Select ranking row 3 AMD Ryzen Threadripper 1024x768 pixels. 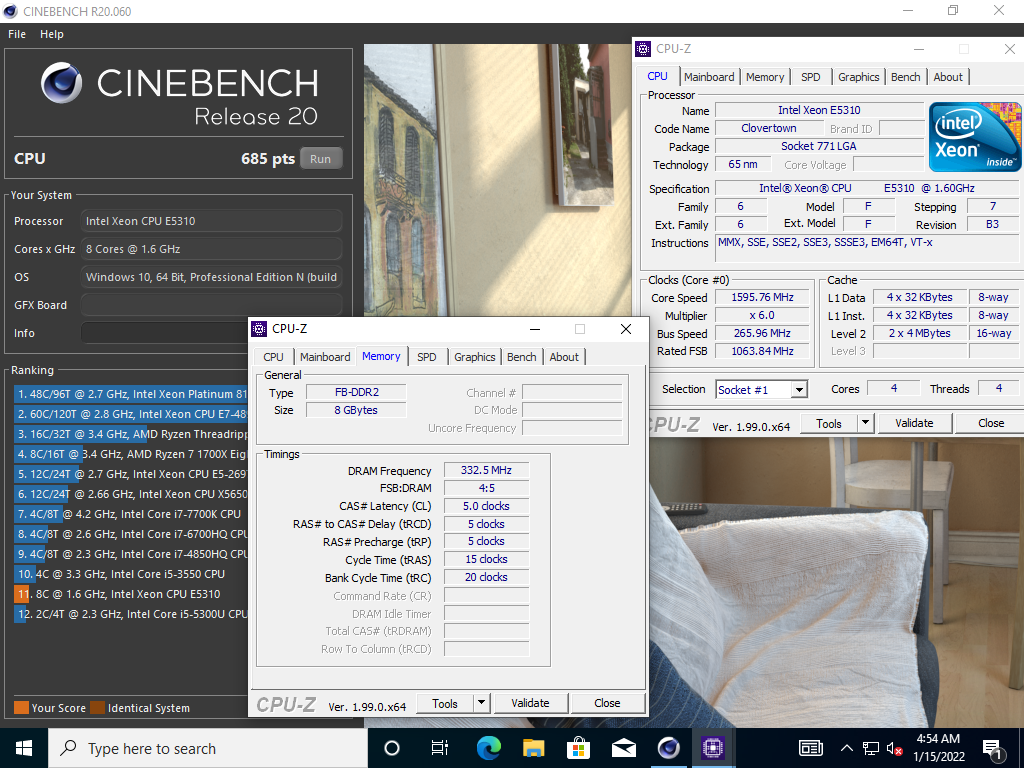pyautogui.click(x=131, y=434)
